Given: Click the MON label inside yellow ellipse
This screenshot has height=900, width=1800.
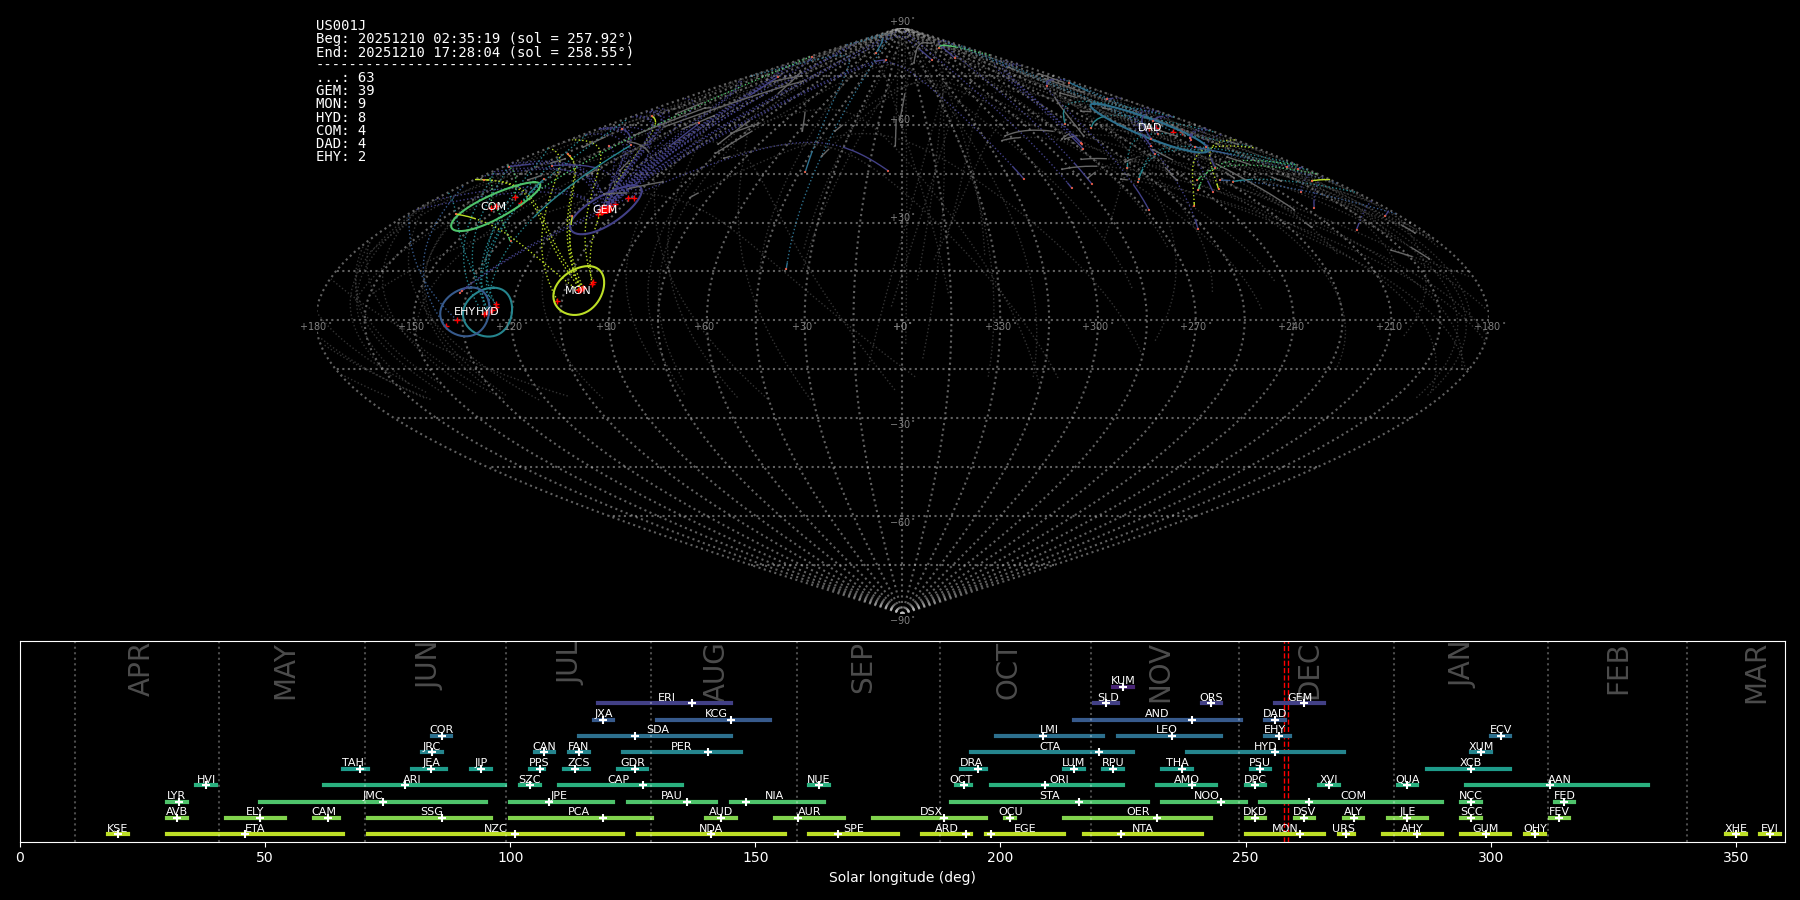Looking at the screenshot, I should tap(577, 291).
